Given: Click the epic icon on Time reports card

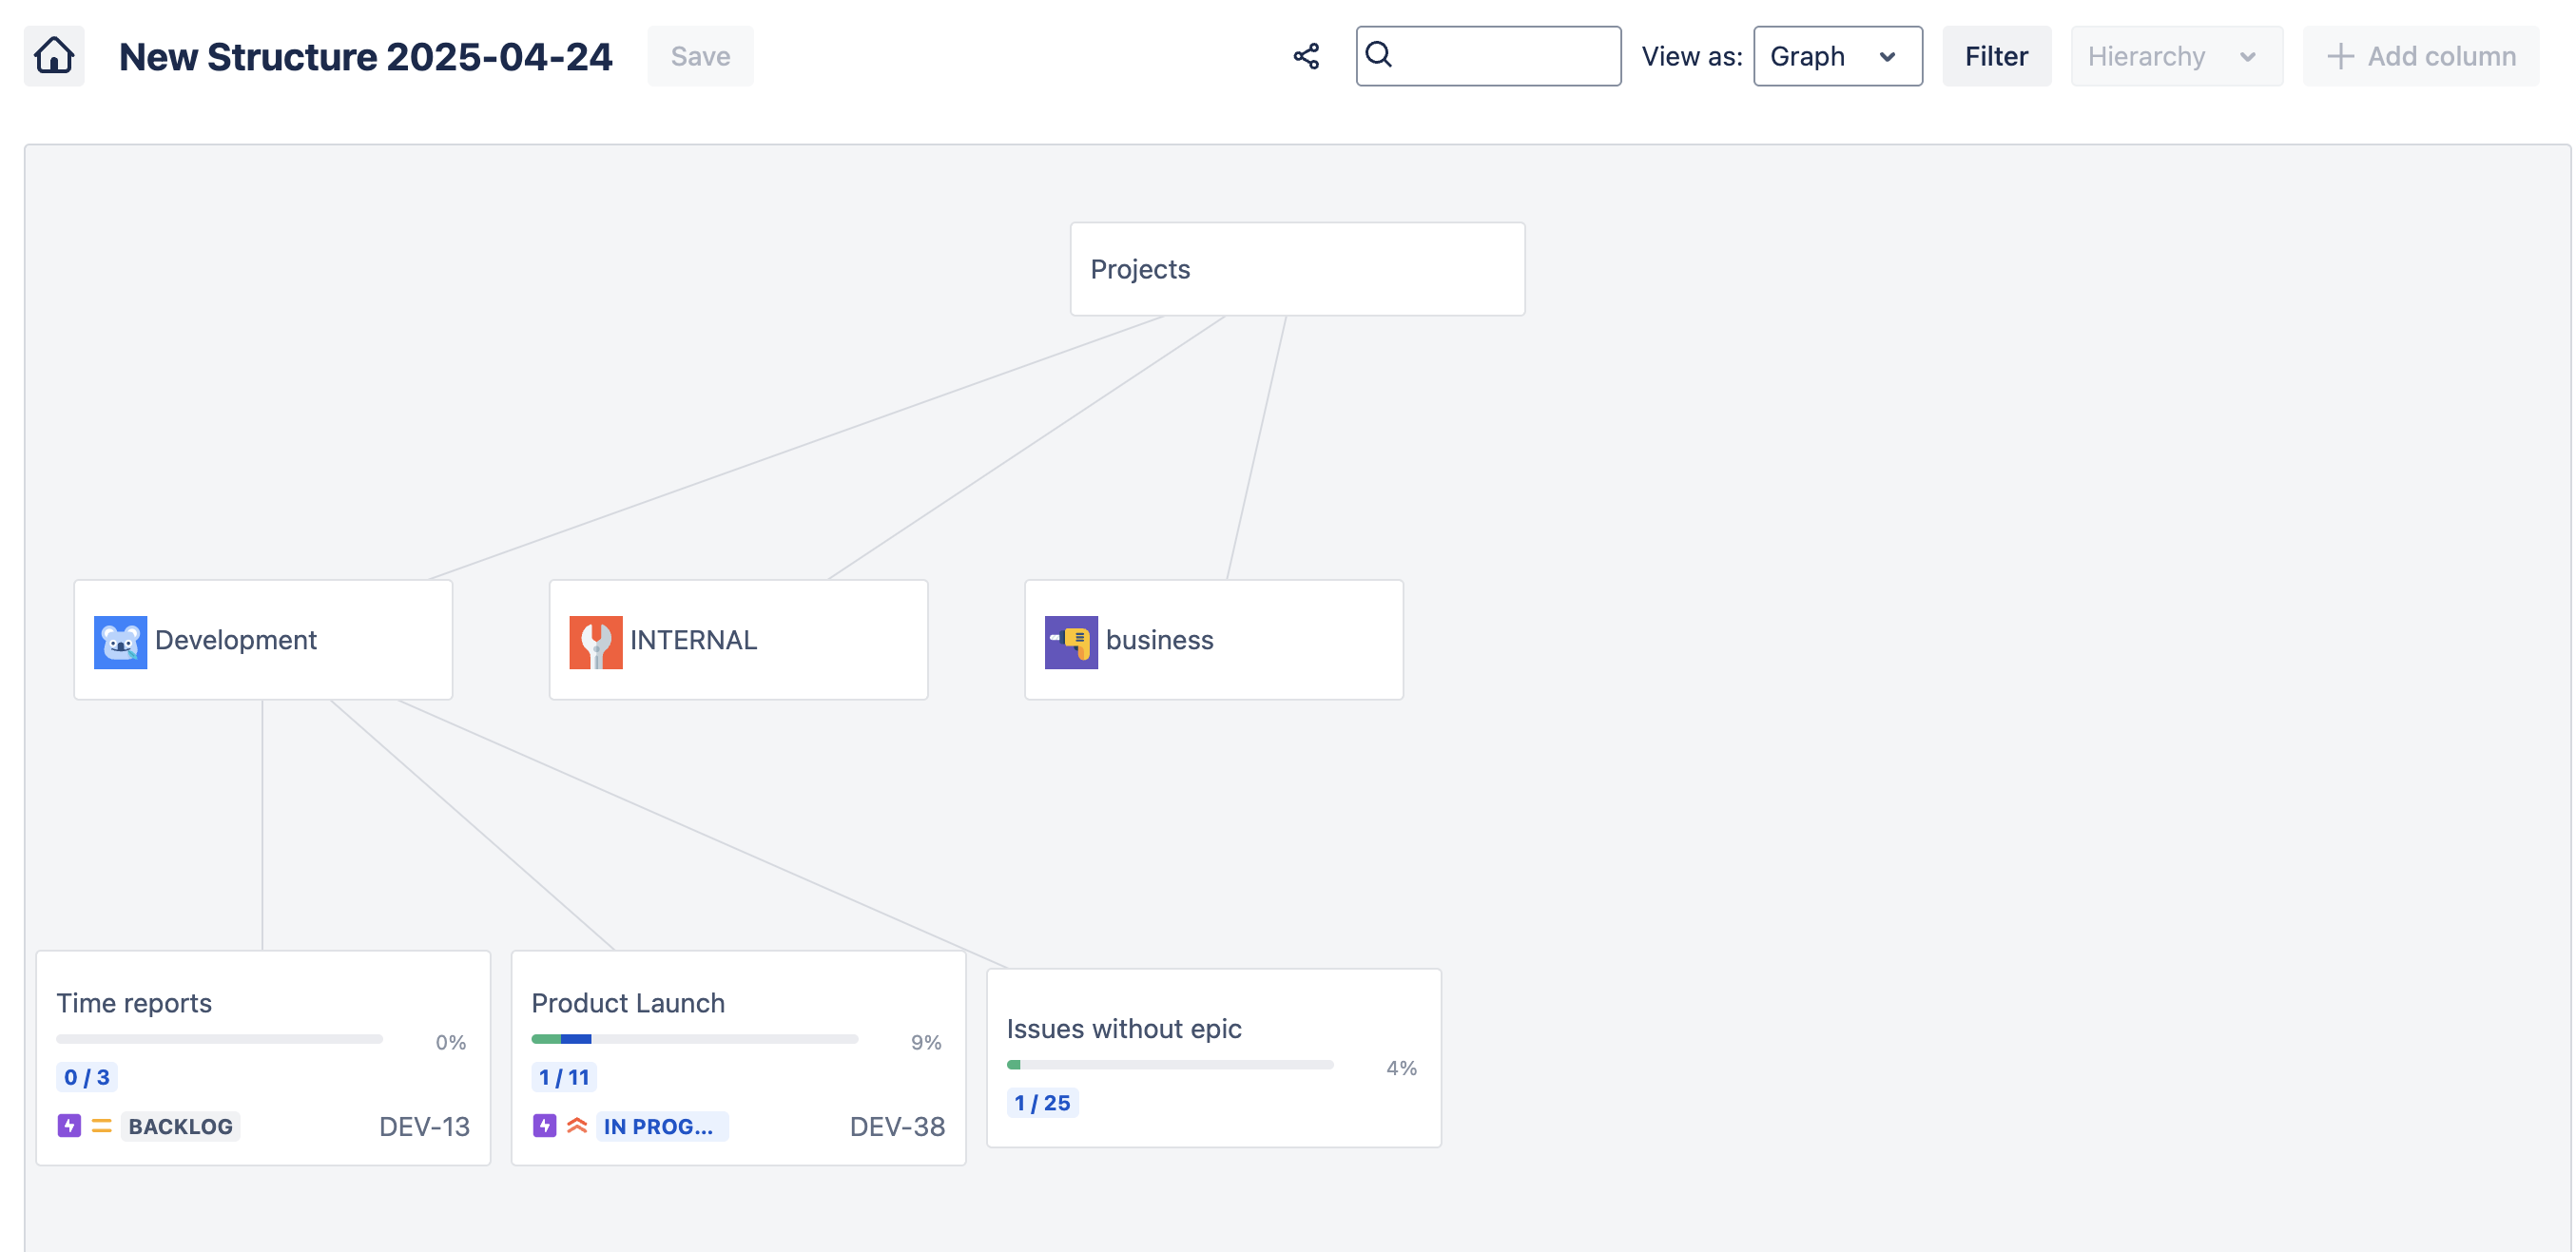Looking at the screenshot, I should click(x=69, y=1126).
